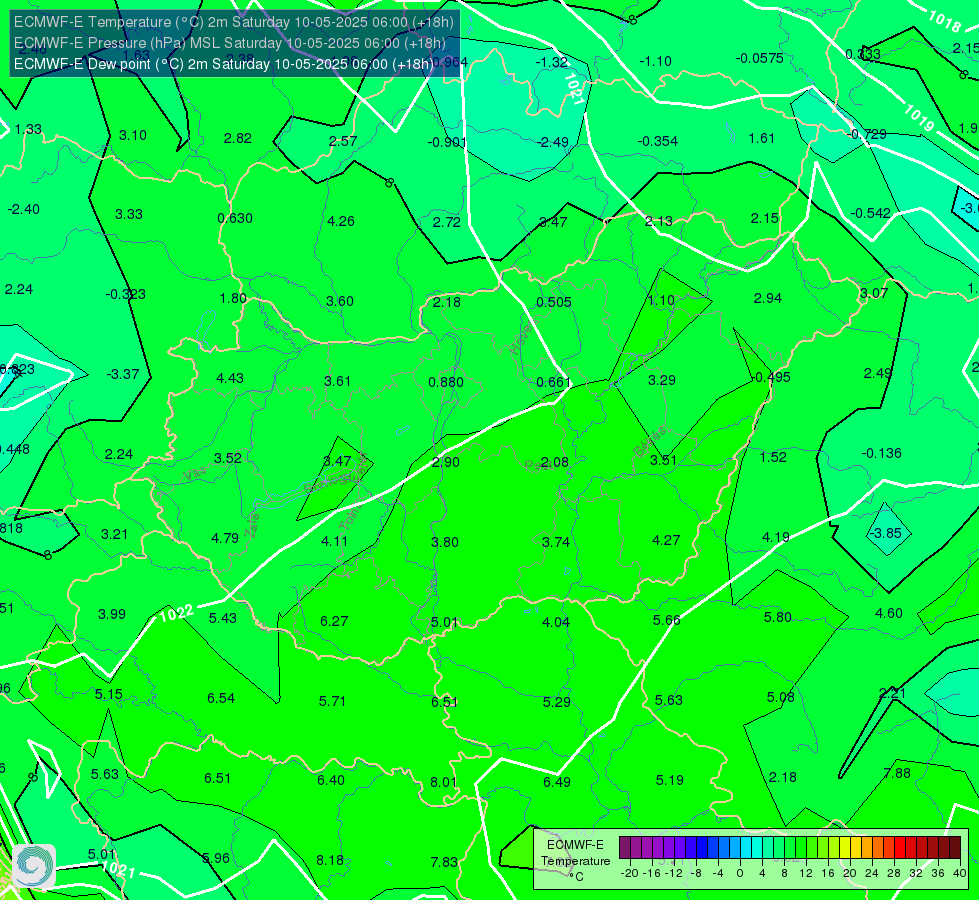Click the swirl logo icon in the corner
The height and width of the screenshot is (900, 979).
pyautogui.click(x=34, y=866)
